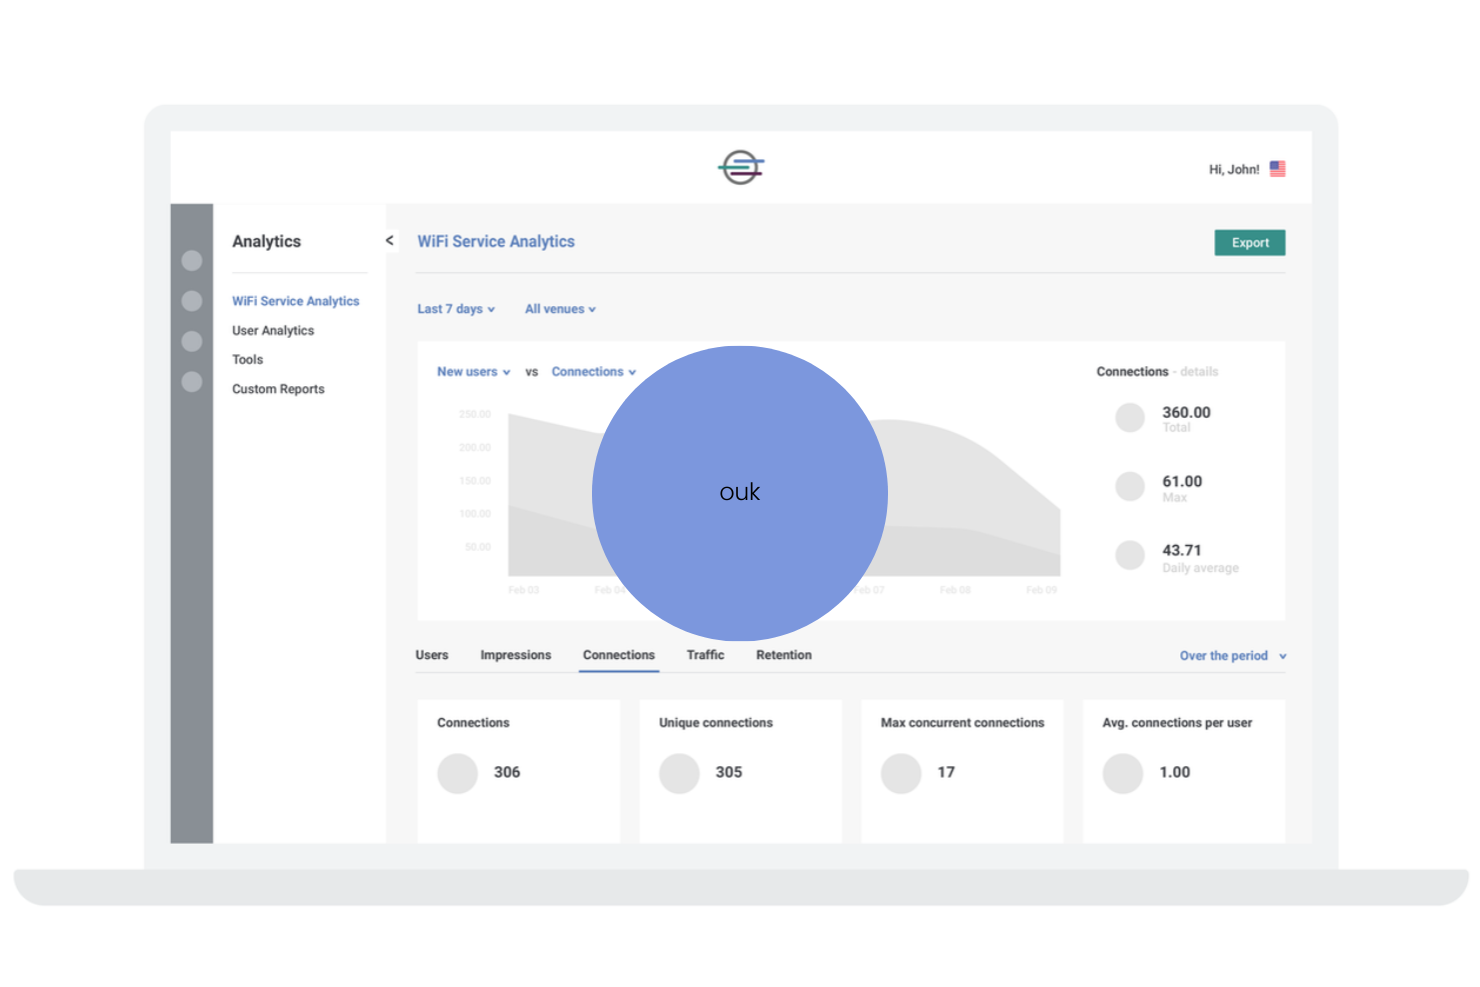The width and height of the screenshot is (1480, 987).
Task: Switch to the Users tab
Action: (x=431, y=655)
